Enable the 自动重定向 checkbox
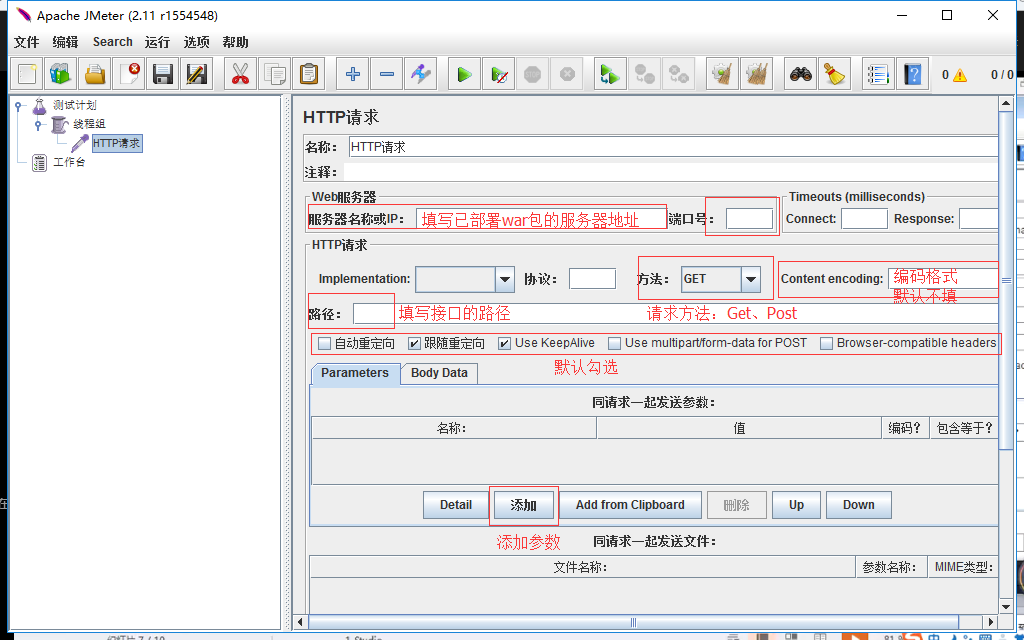1024x640 pixels. (324, 343)
